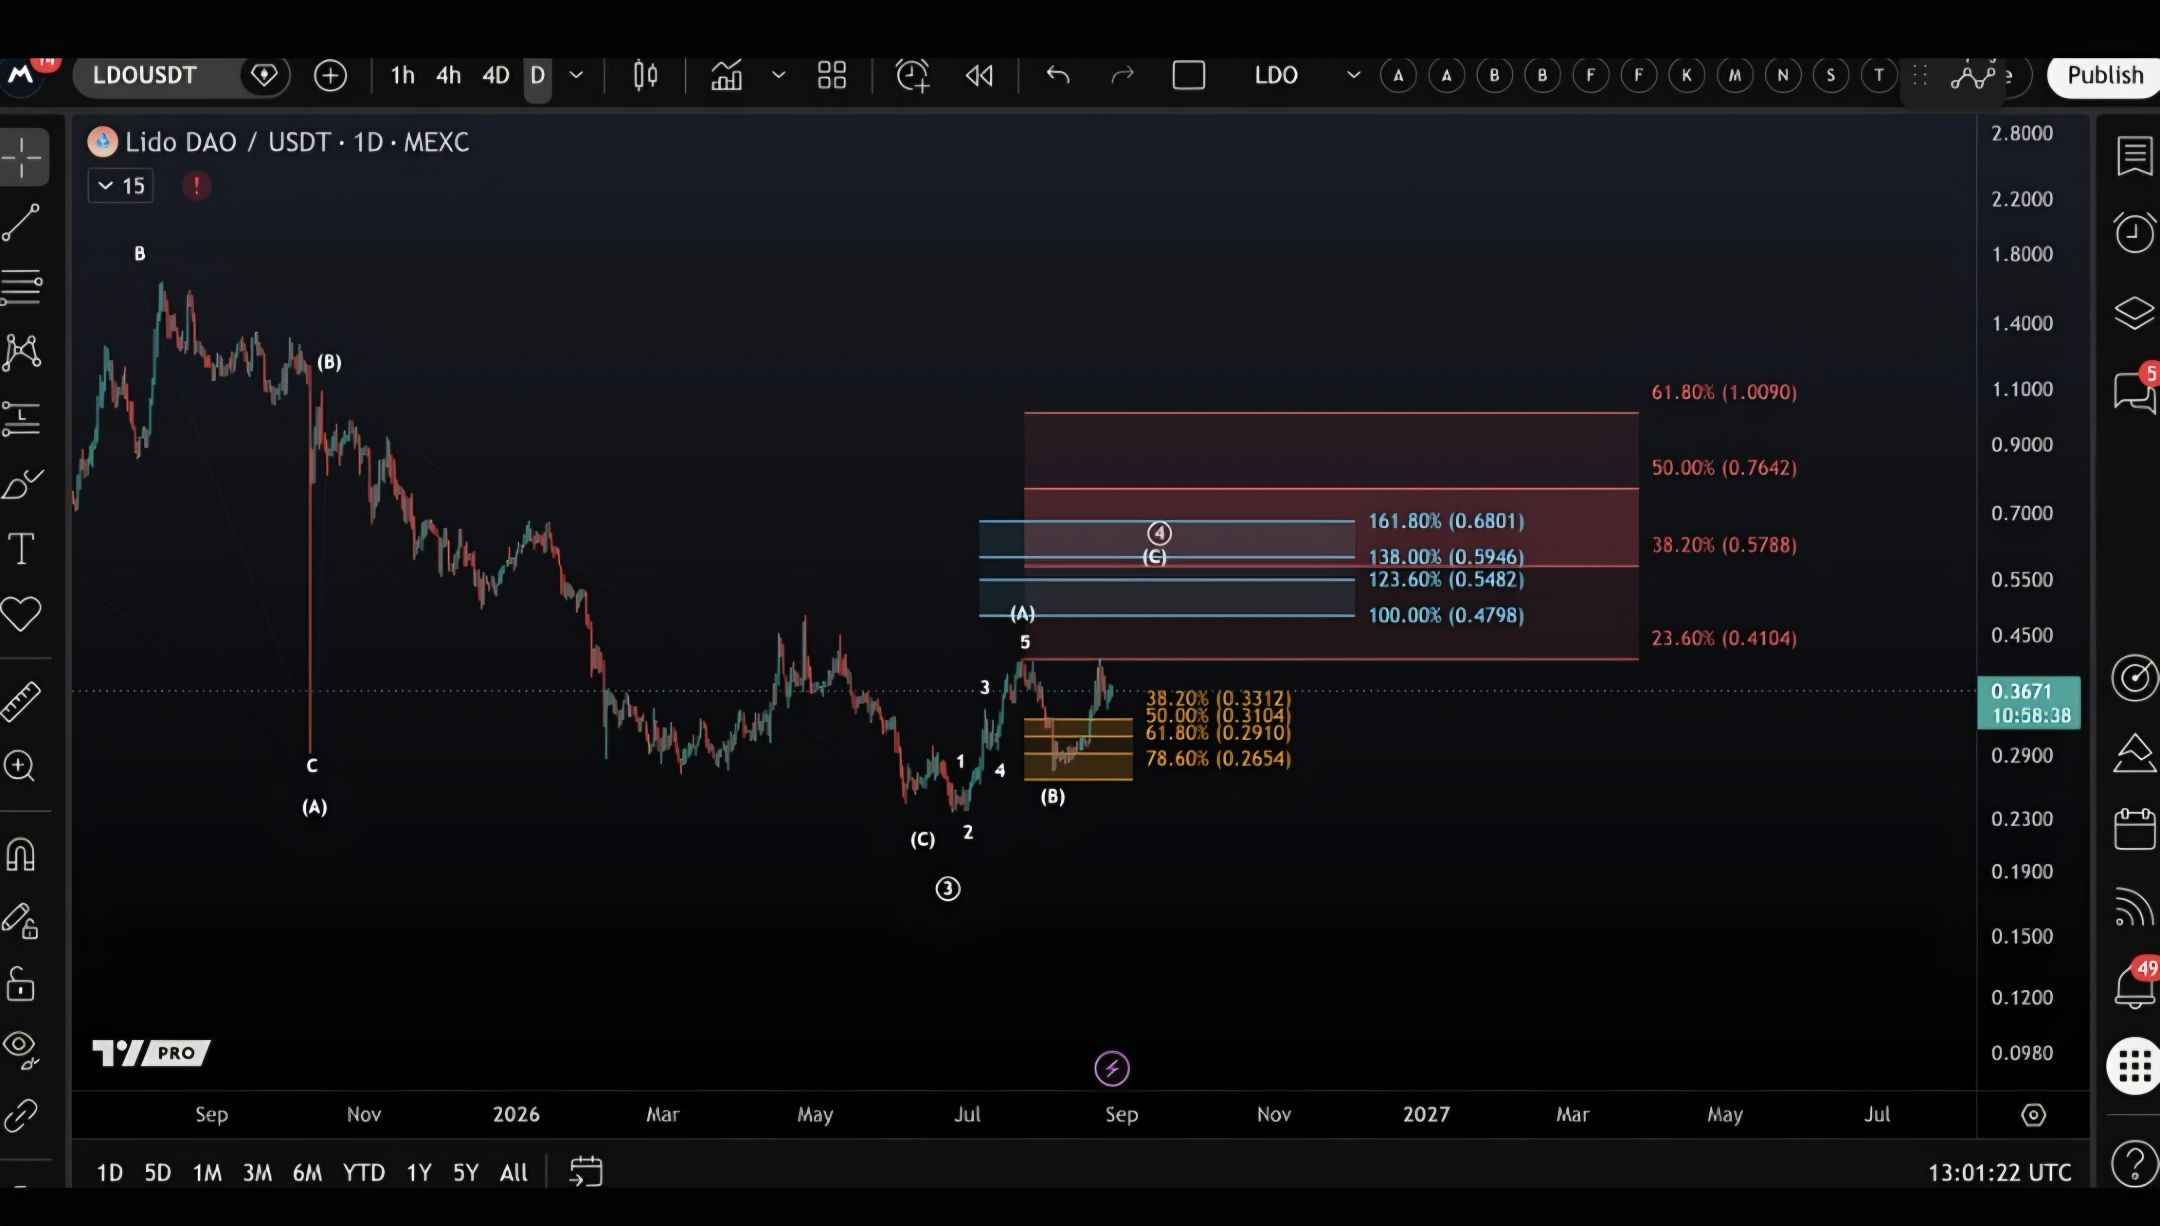The width and height of the screenshot is (2160, 1226).
Task: Click the Publish button
Action: pyautogui.click(x=2104, y=75)
